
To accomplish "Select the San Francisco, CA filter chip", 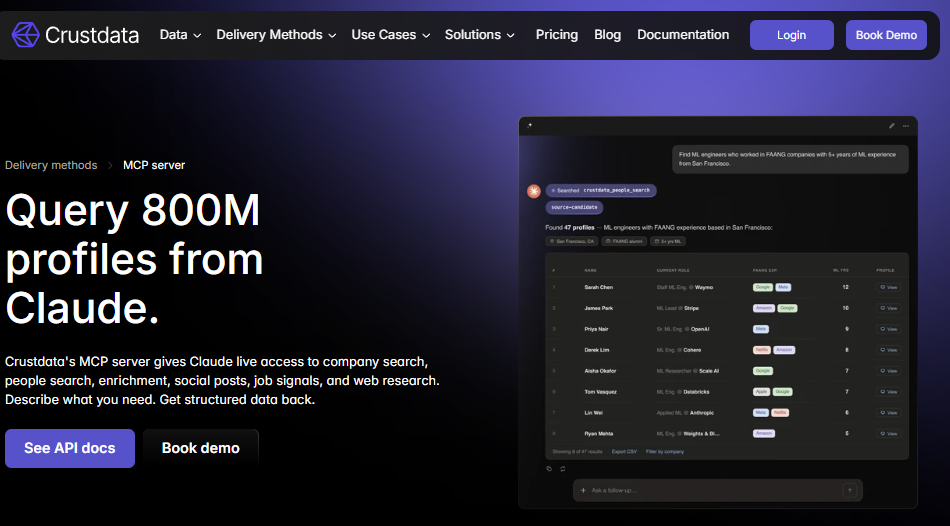I will 571,241.
